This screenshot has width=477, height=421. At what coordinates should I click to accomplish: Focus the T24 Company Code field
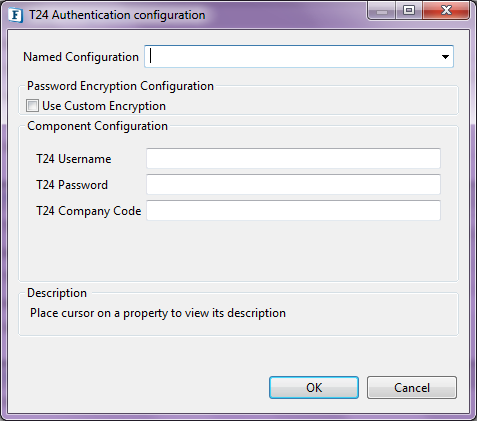click(293, 210)
